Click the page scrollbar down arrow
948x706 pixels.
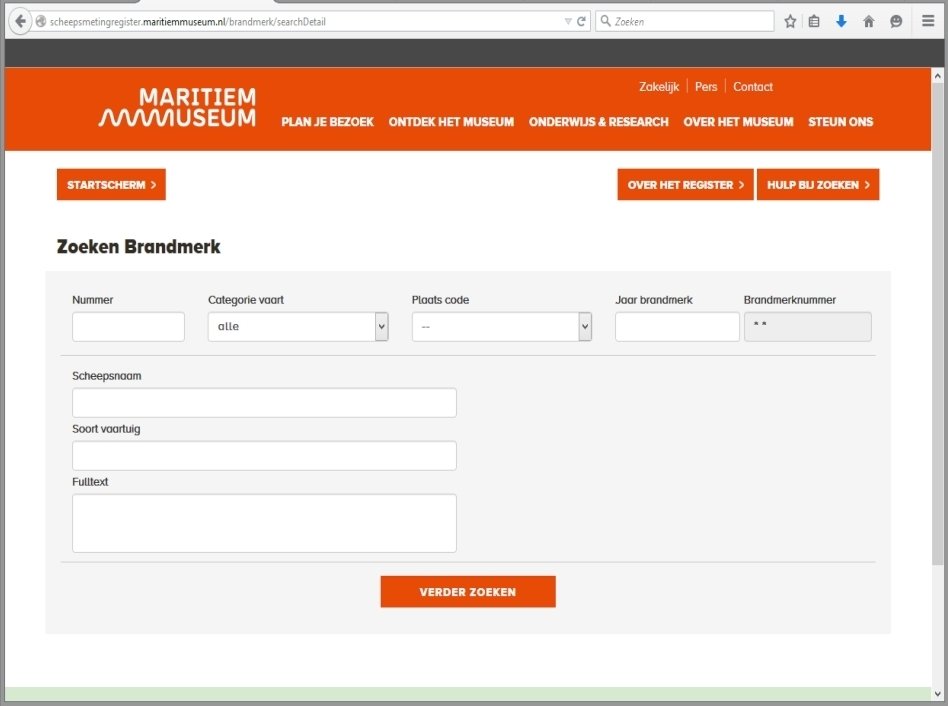[937, 694]
